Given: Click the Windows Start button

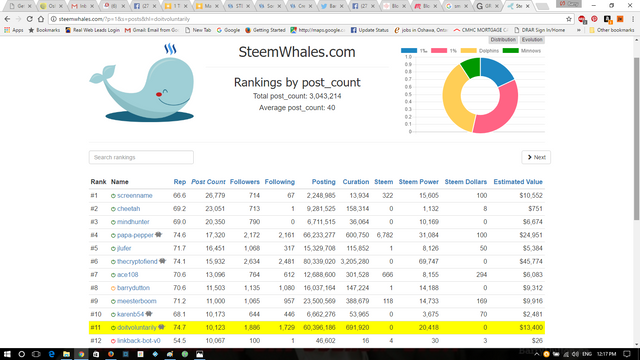Looking at the screenshot, I should coord(7,354).
